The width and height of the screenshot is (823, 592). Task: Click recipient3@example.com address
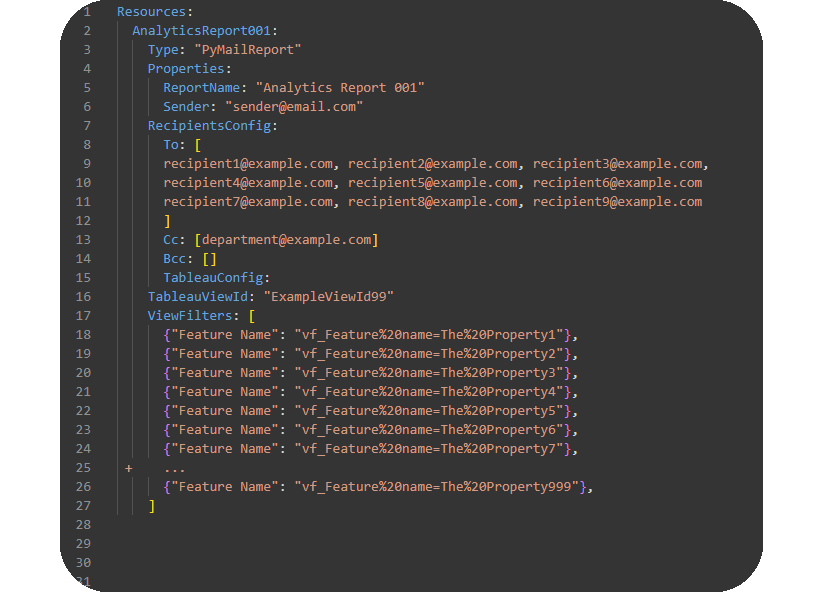point(617,164)
